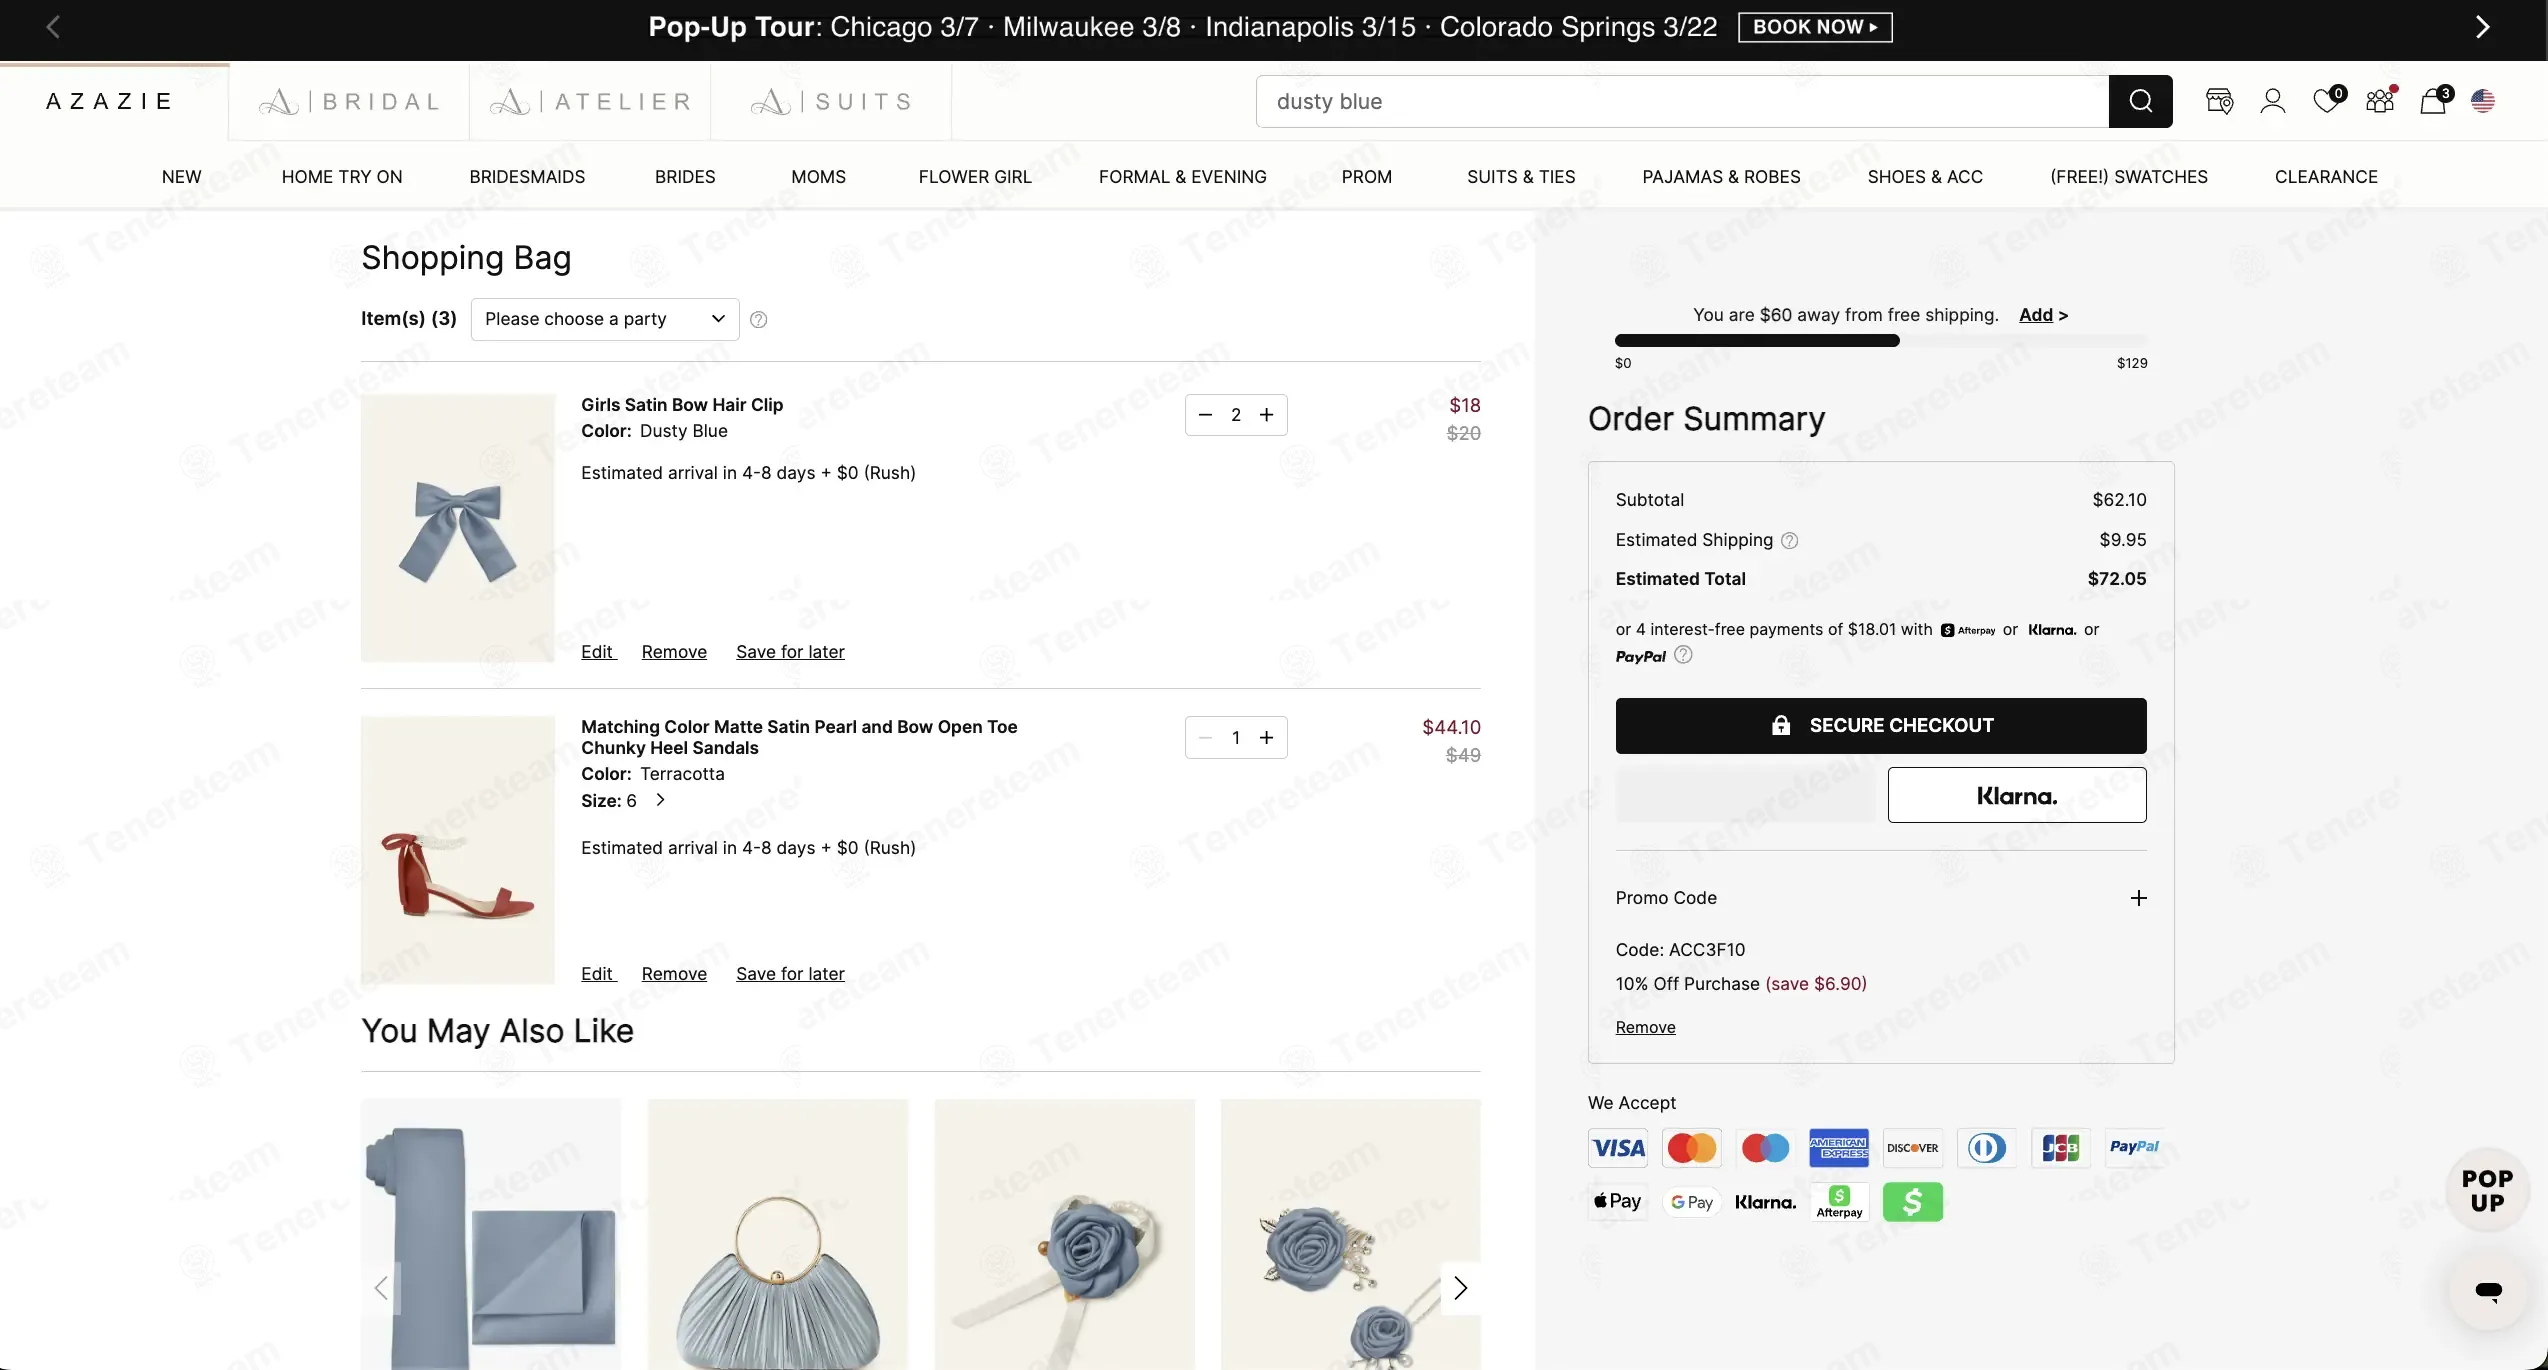Click the Azazie Atelier logo tab

[590, 101]
